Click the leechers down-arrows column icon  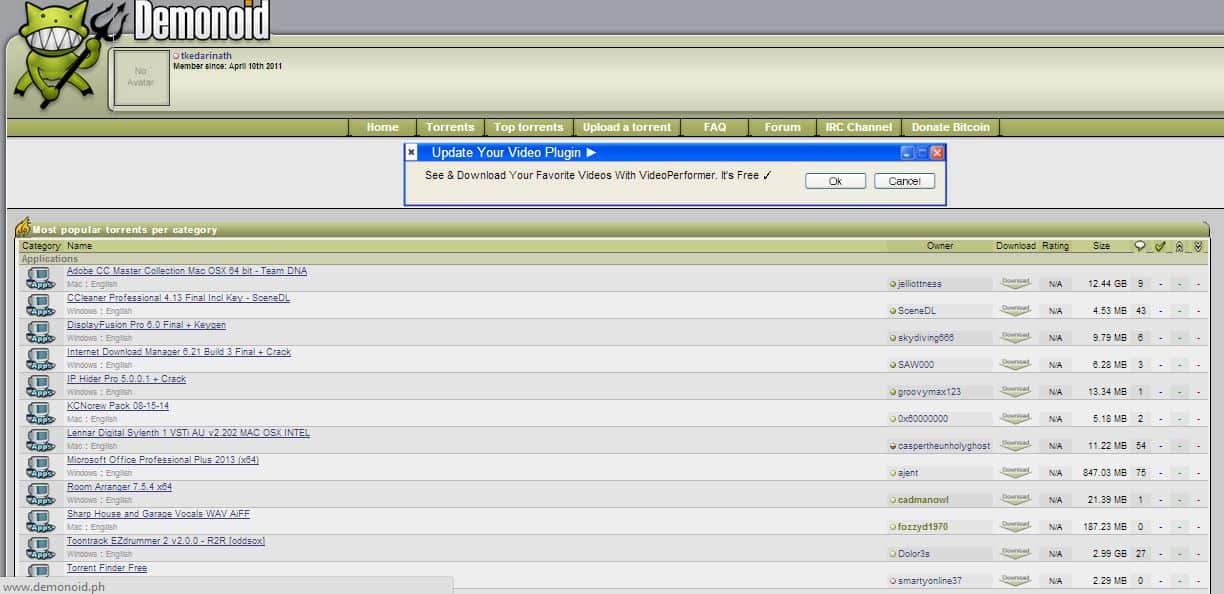click(1198, 246)
